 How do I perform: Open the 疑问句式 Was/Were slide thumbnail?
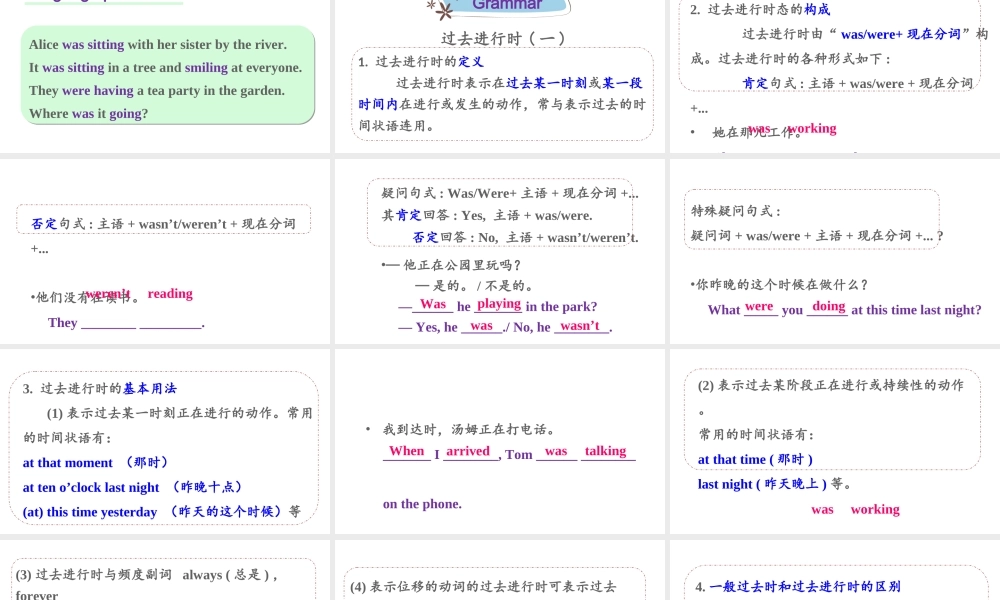pyautogui.click(x=500, y=251)
